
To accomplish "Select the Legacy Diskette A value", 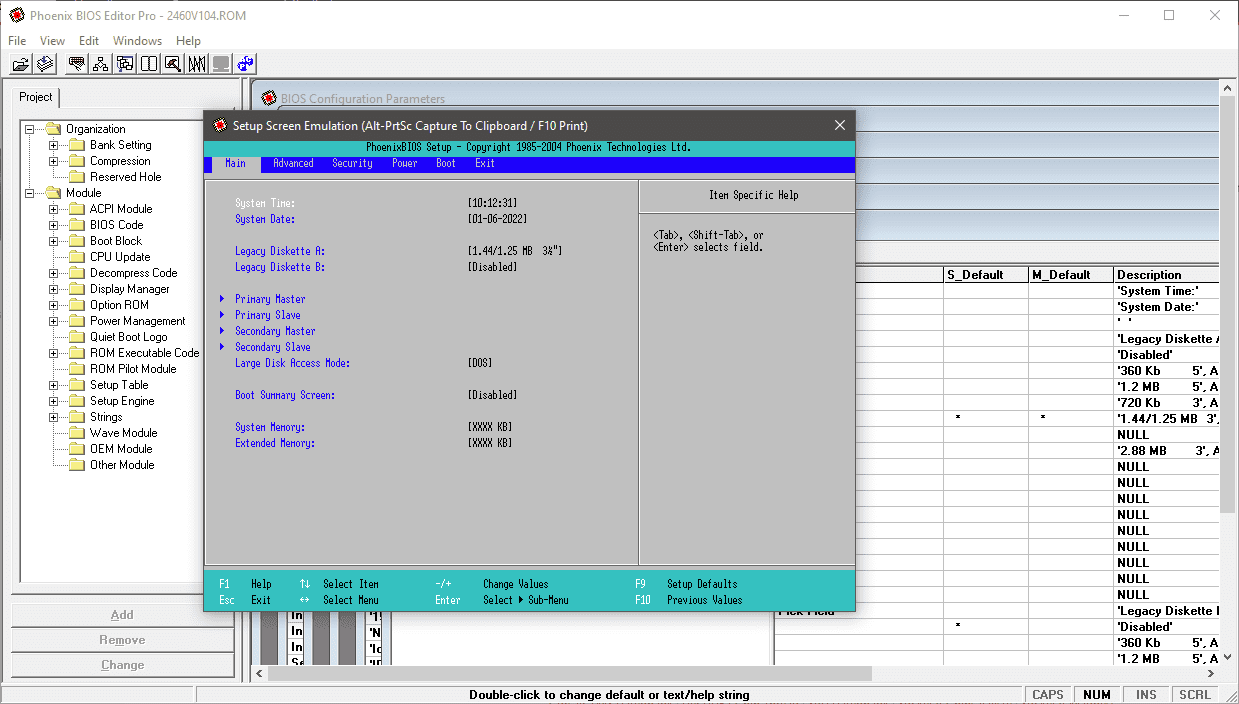I will pyautogui.click(x=515, y=251).
